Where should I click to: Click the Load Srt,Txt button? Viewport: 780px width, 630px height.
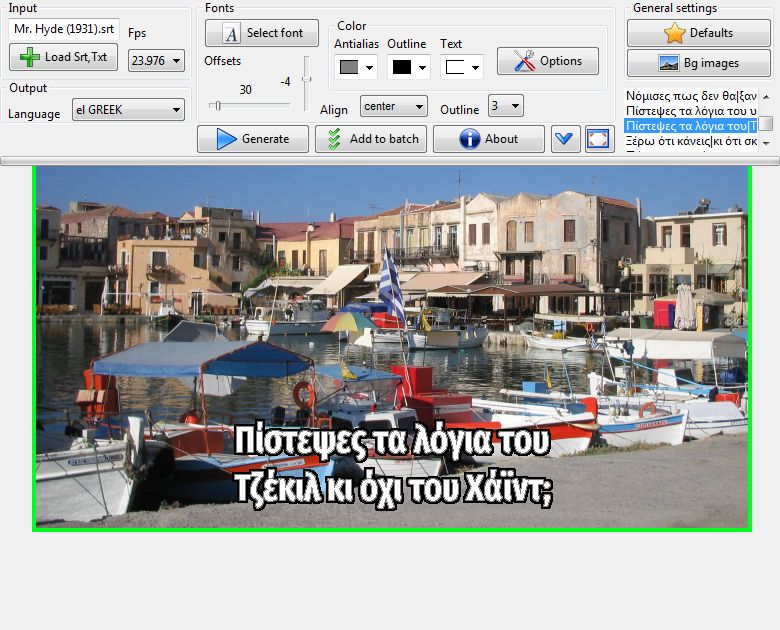click(x=64, y=57)
